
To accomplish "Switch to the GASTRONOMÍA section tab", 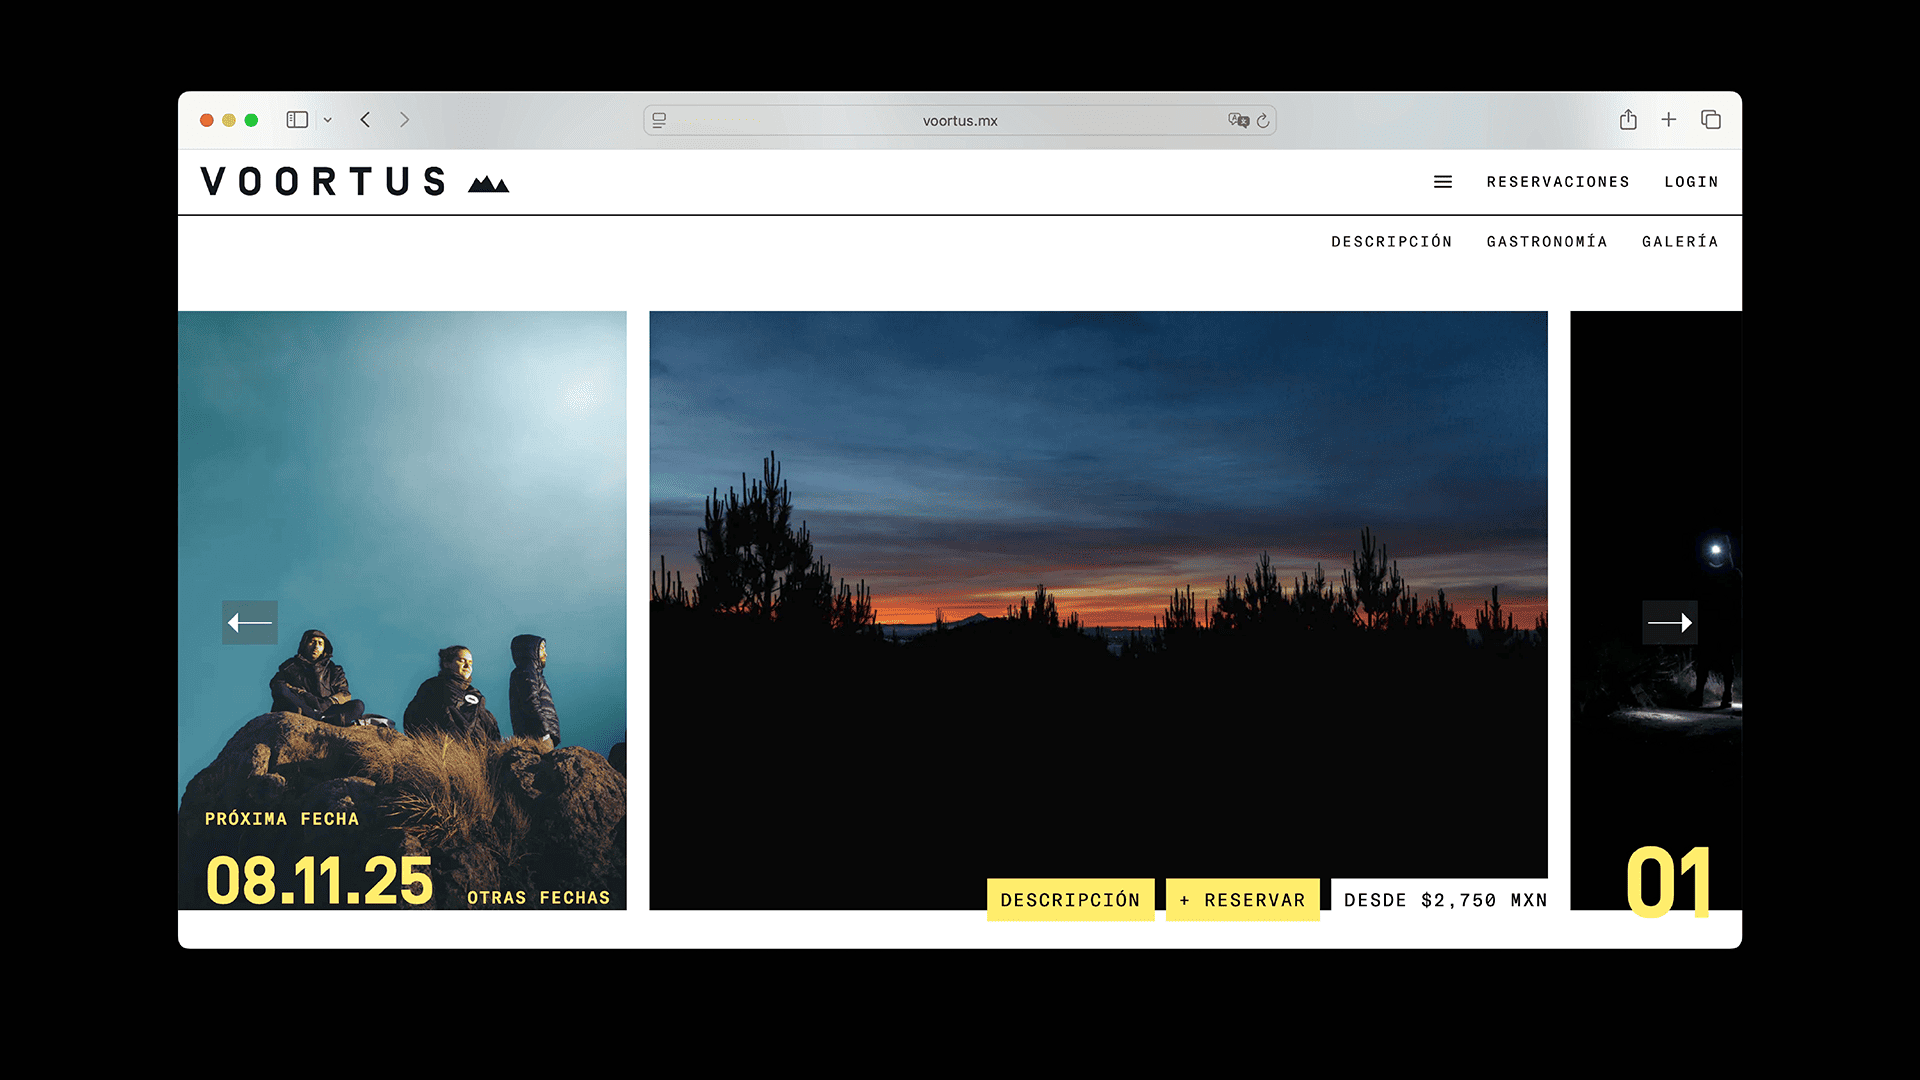I will click(1546, 242).
